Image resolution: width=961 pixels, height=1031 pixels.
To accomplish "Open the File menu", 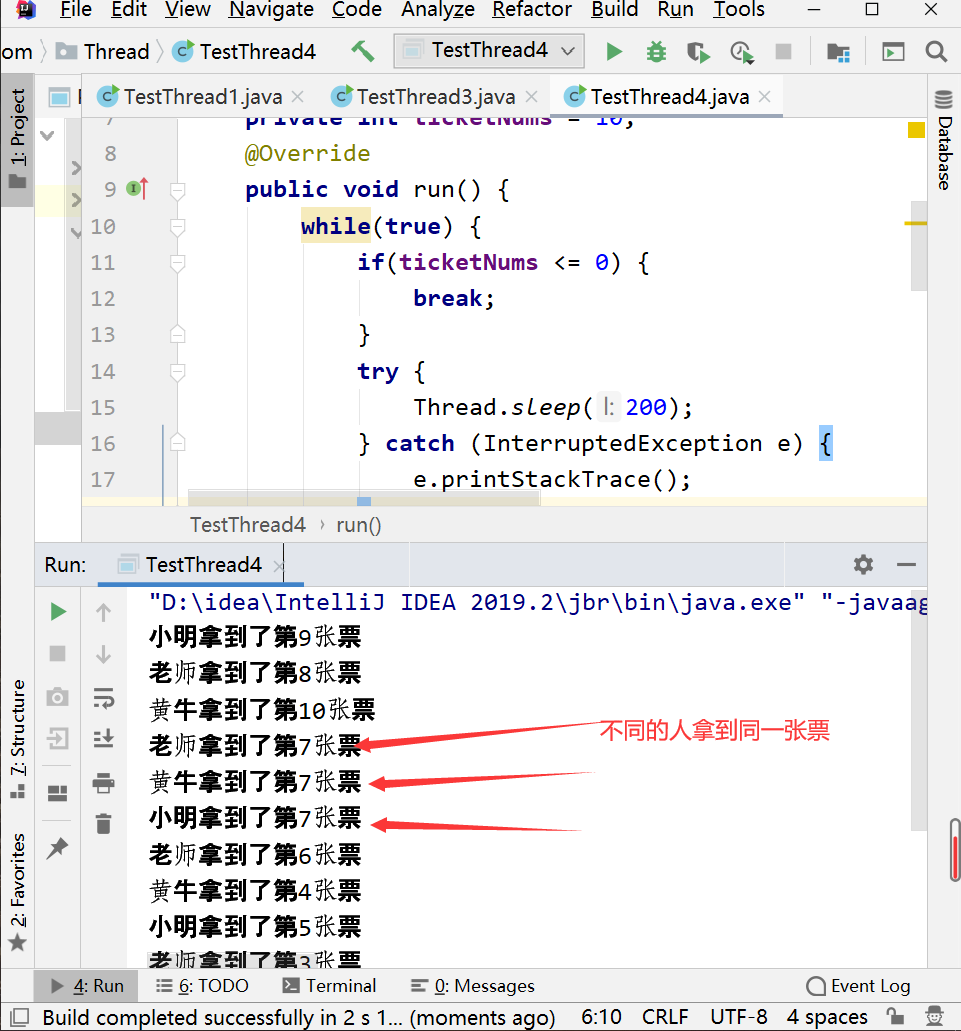I will [x=76, y=10].
